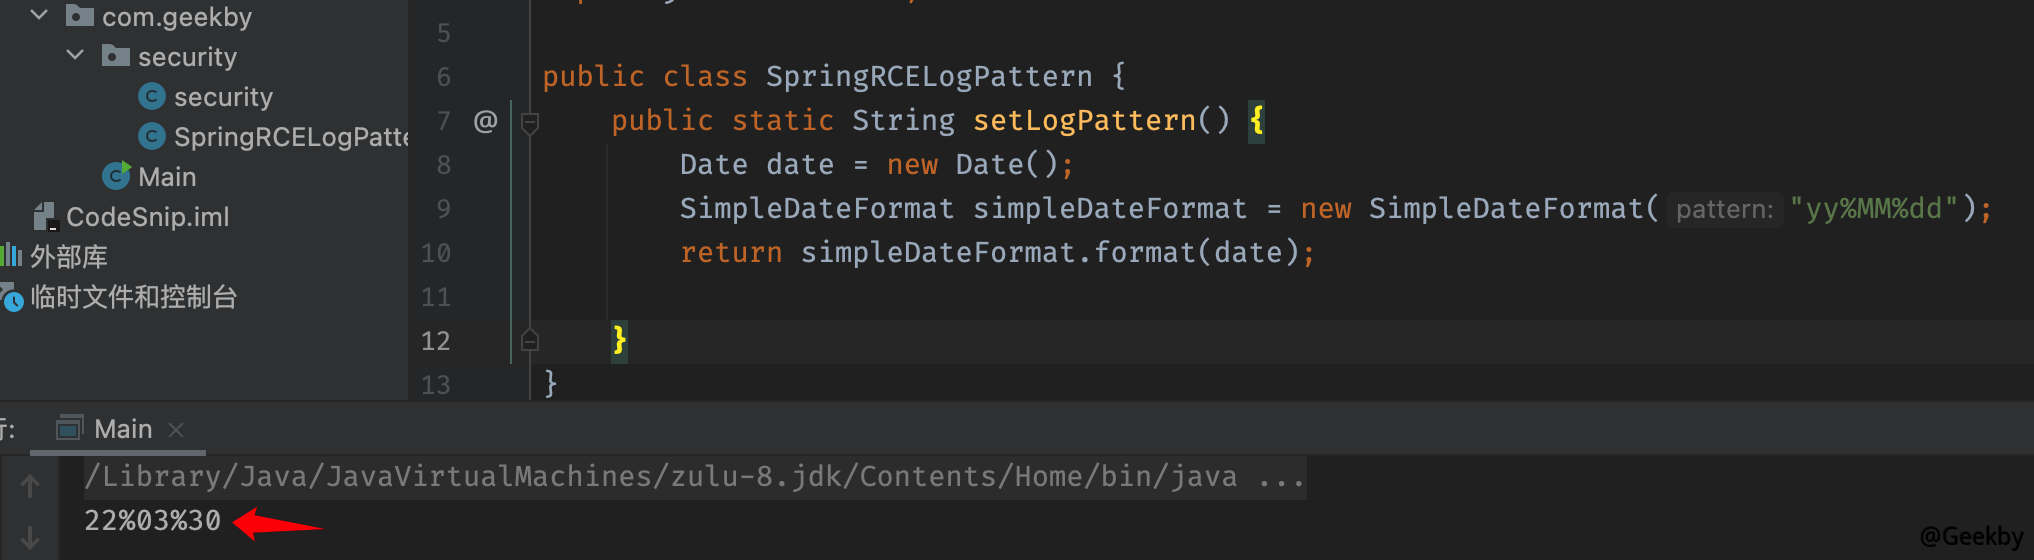Viewport: 2034px width, 560px height.
Task: Collapse the com.geekby package chevron
Action: (39, 15)
